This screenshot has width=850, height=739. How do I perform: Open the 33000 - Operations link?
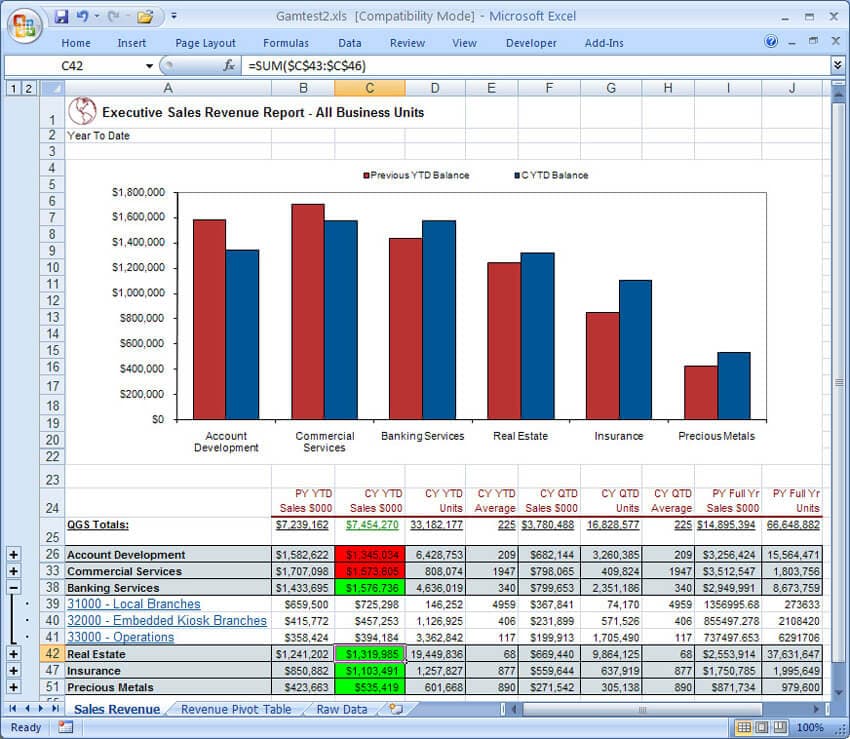click(120, 637)
